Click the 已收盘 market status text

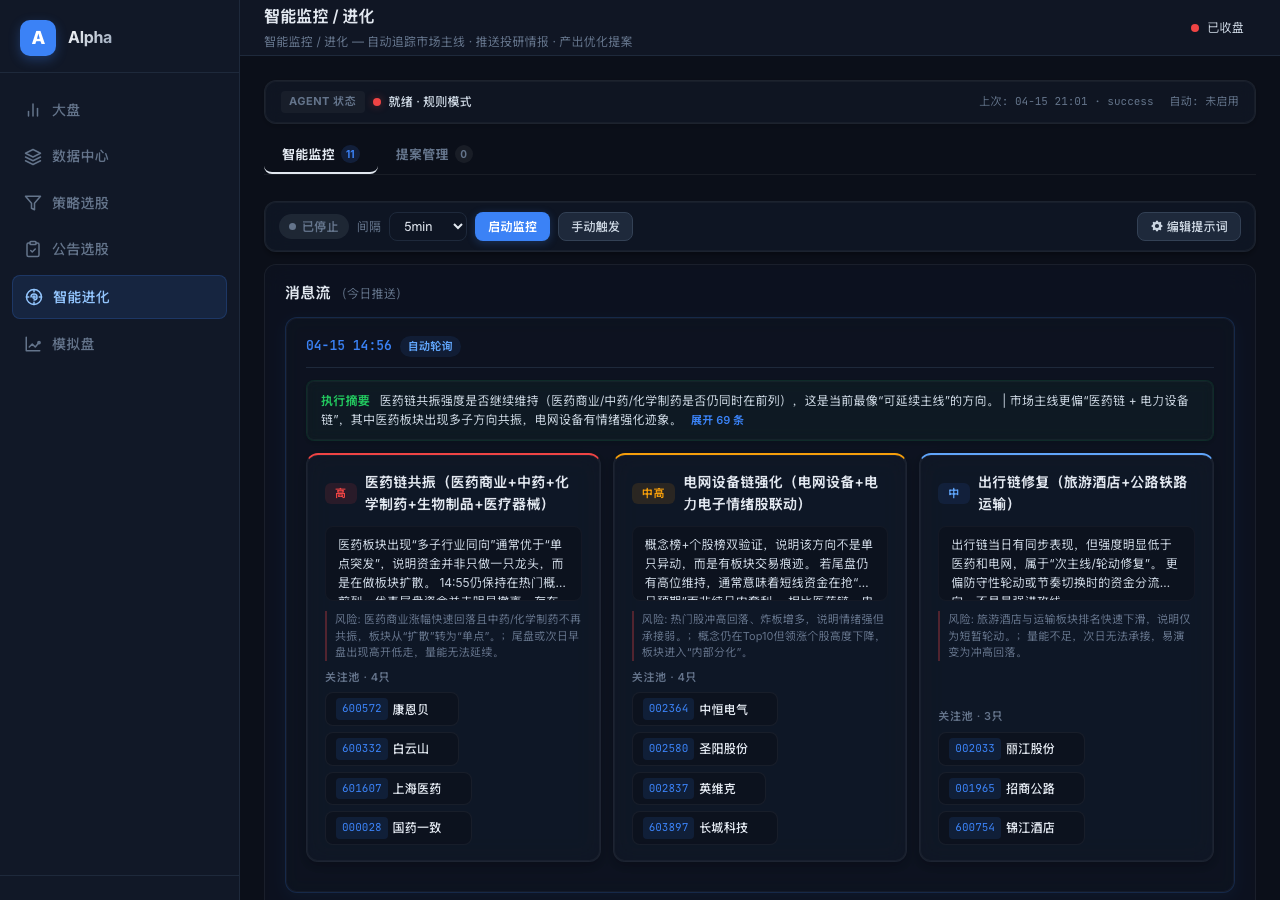[x=1225, y=28]
